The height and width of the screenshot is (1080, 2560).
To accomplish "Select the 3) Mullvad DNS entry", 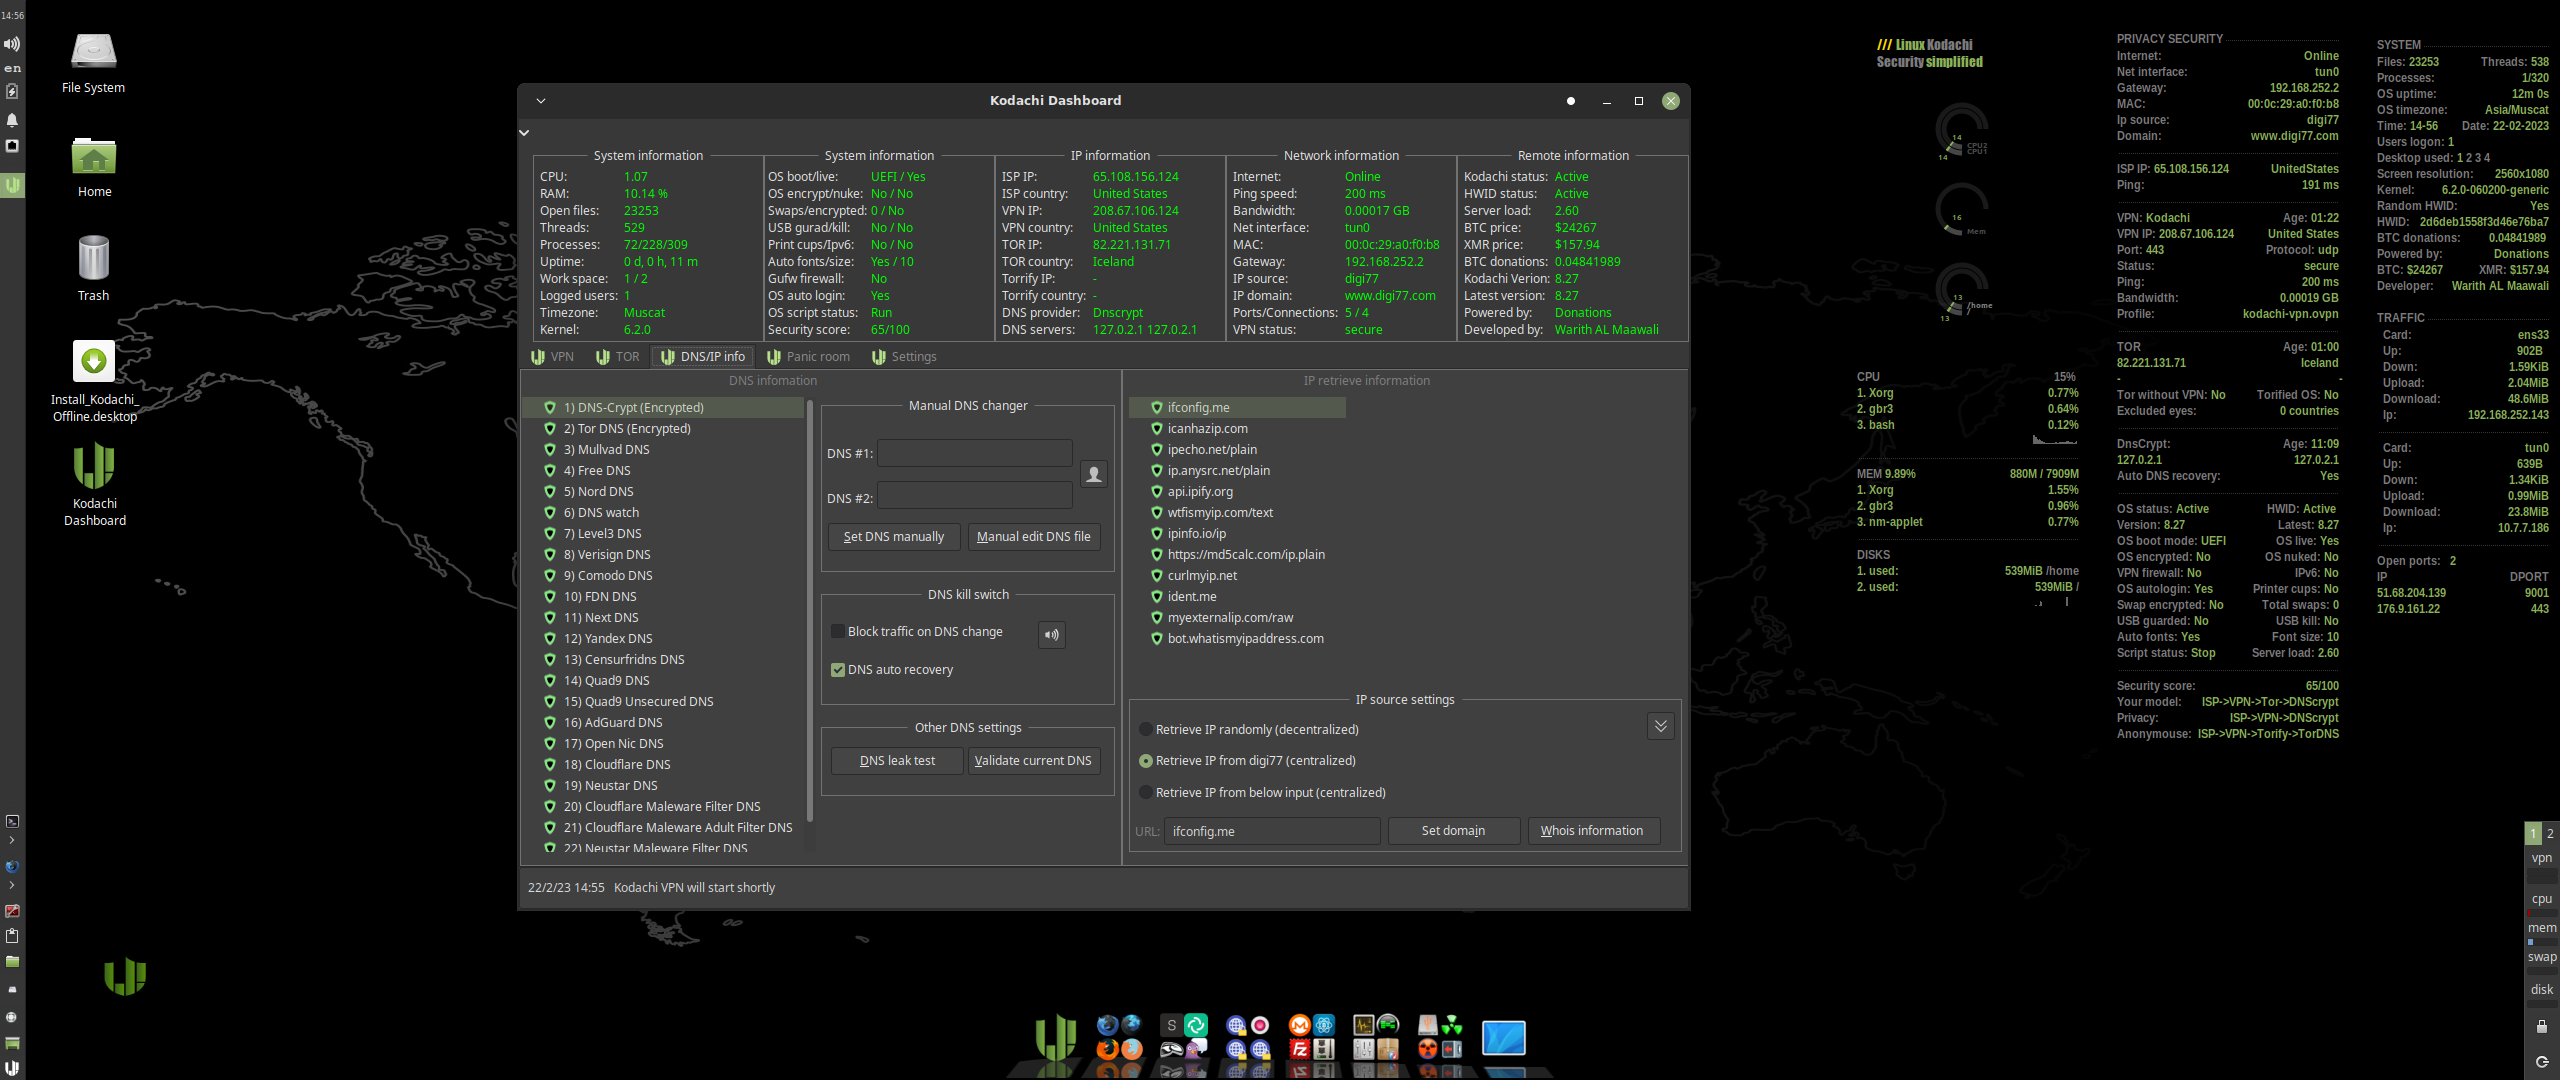I will 663,450.
